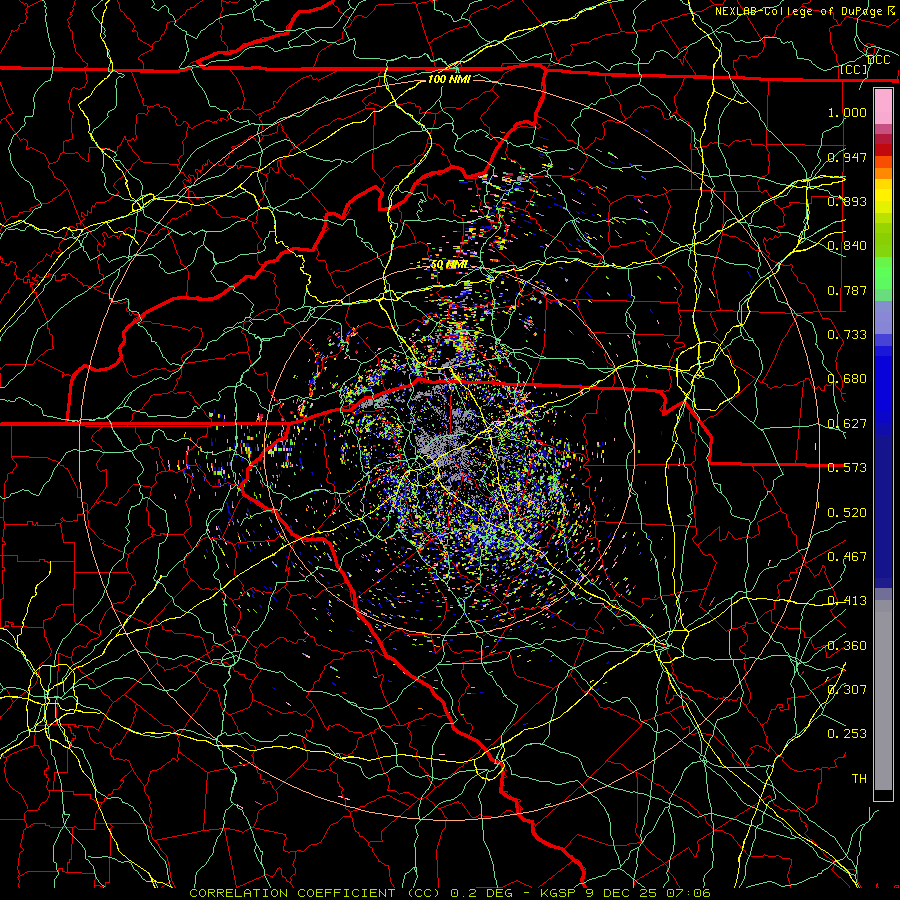
Task: Select the 0.467 scale value
Action: pos(847,557)
